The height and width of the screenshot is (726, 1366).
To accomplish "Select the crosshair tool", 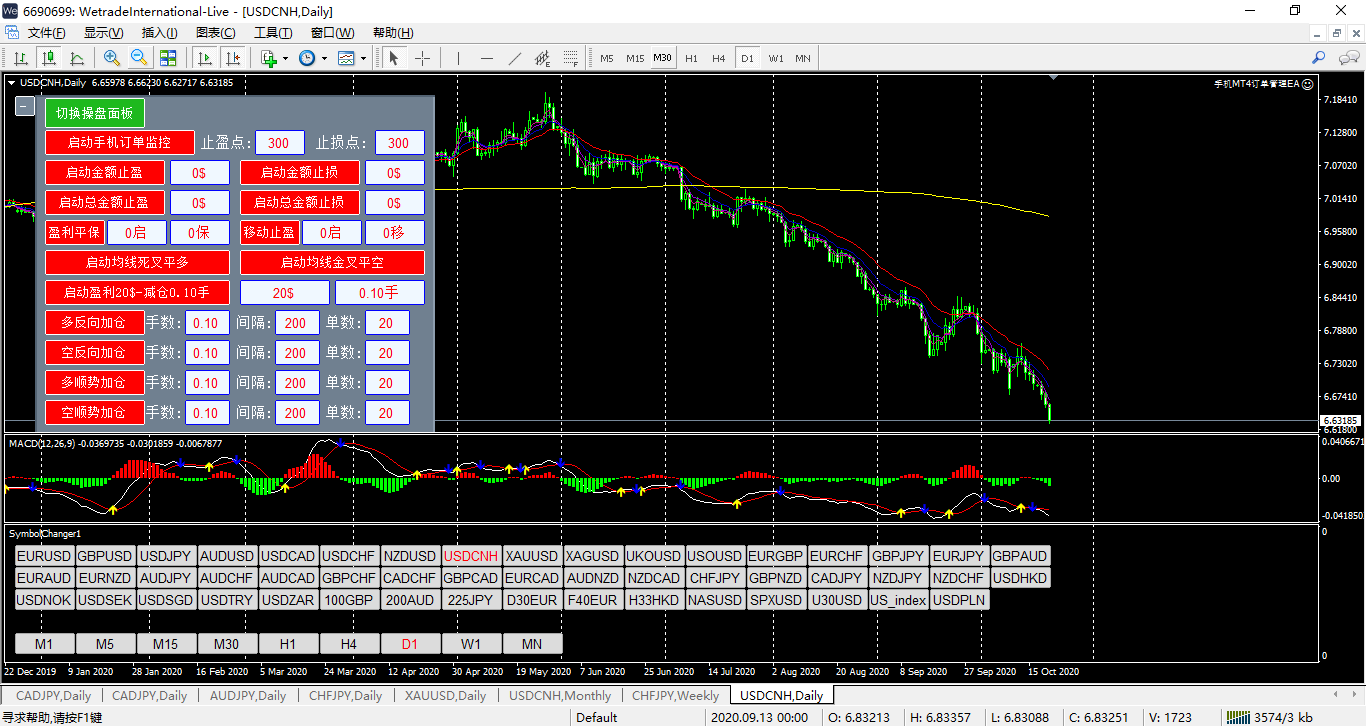I will [x=422, y=58].
